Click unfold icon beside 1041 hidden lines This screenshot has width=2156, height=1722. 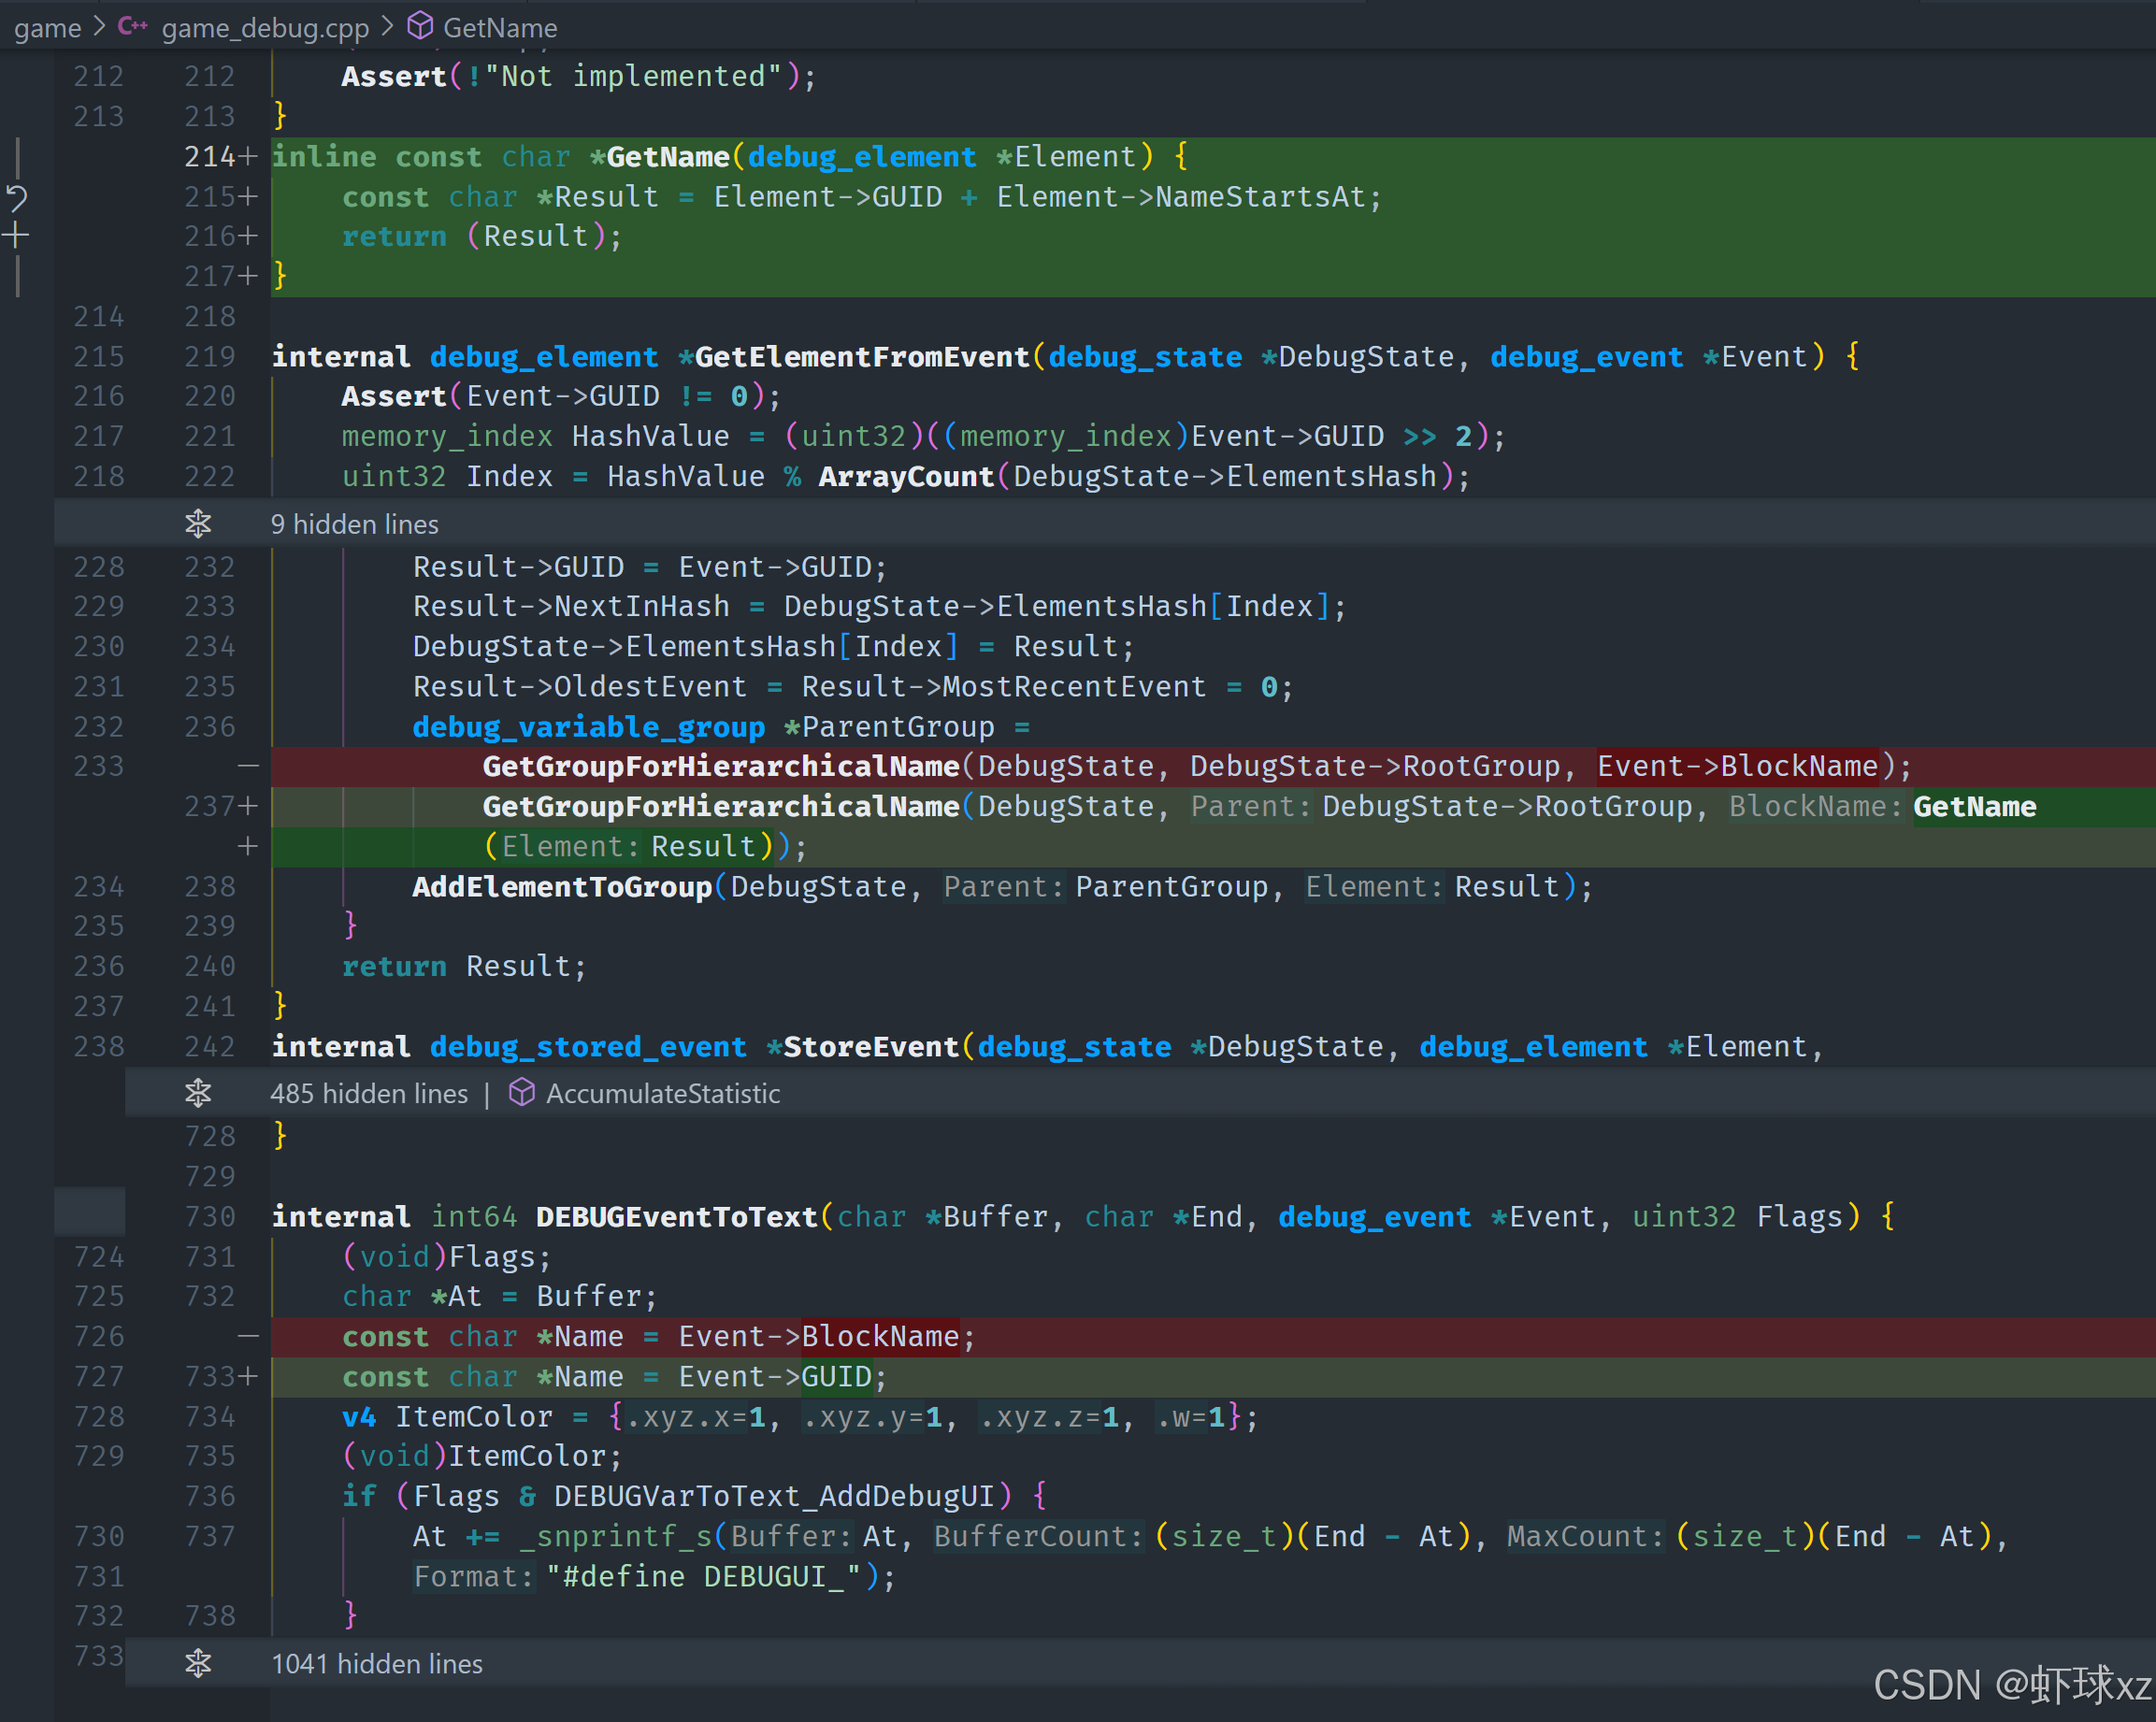198,1662
